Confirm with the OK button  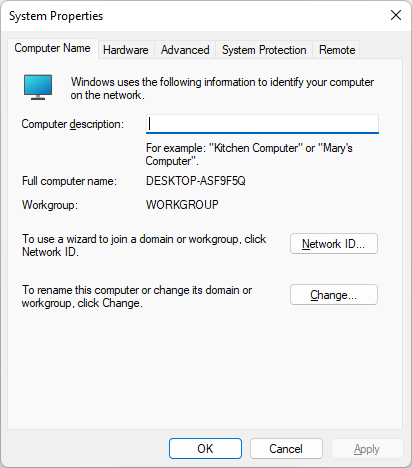tap(205, 449)
